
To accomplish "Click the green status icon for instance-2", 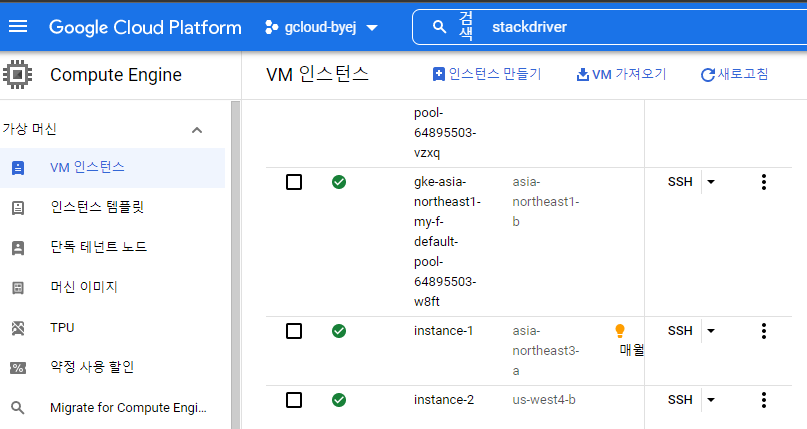I will coord(339,400).
